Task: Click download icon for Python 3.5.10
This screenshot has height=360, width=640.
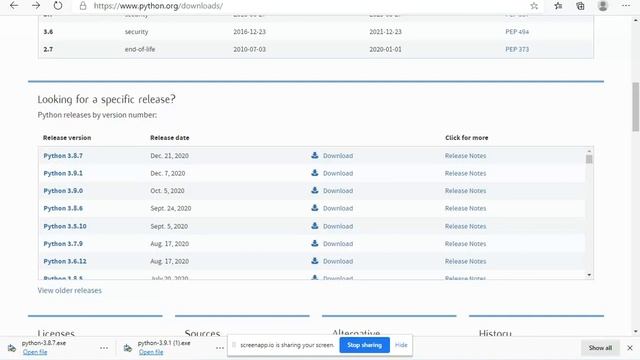Action: pos(315,226)
